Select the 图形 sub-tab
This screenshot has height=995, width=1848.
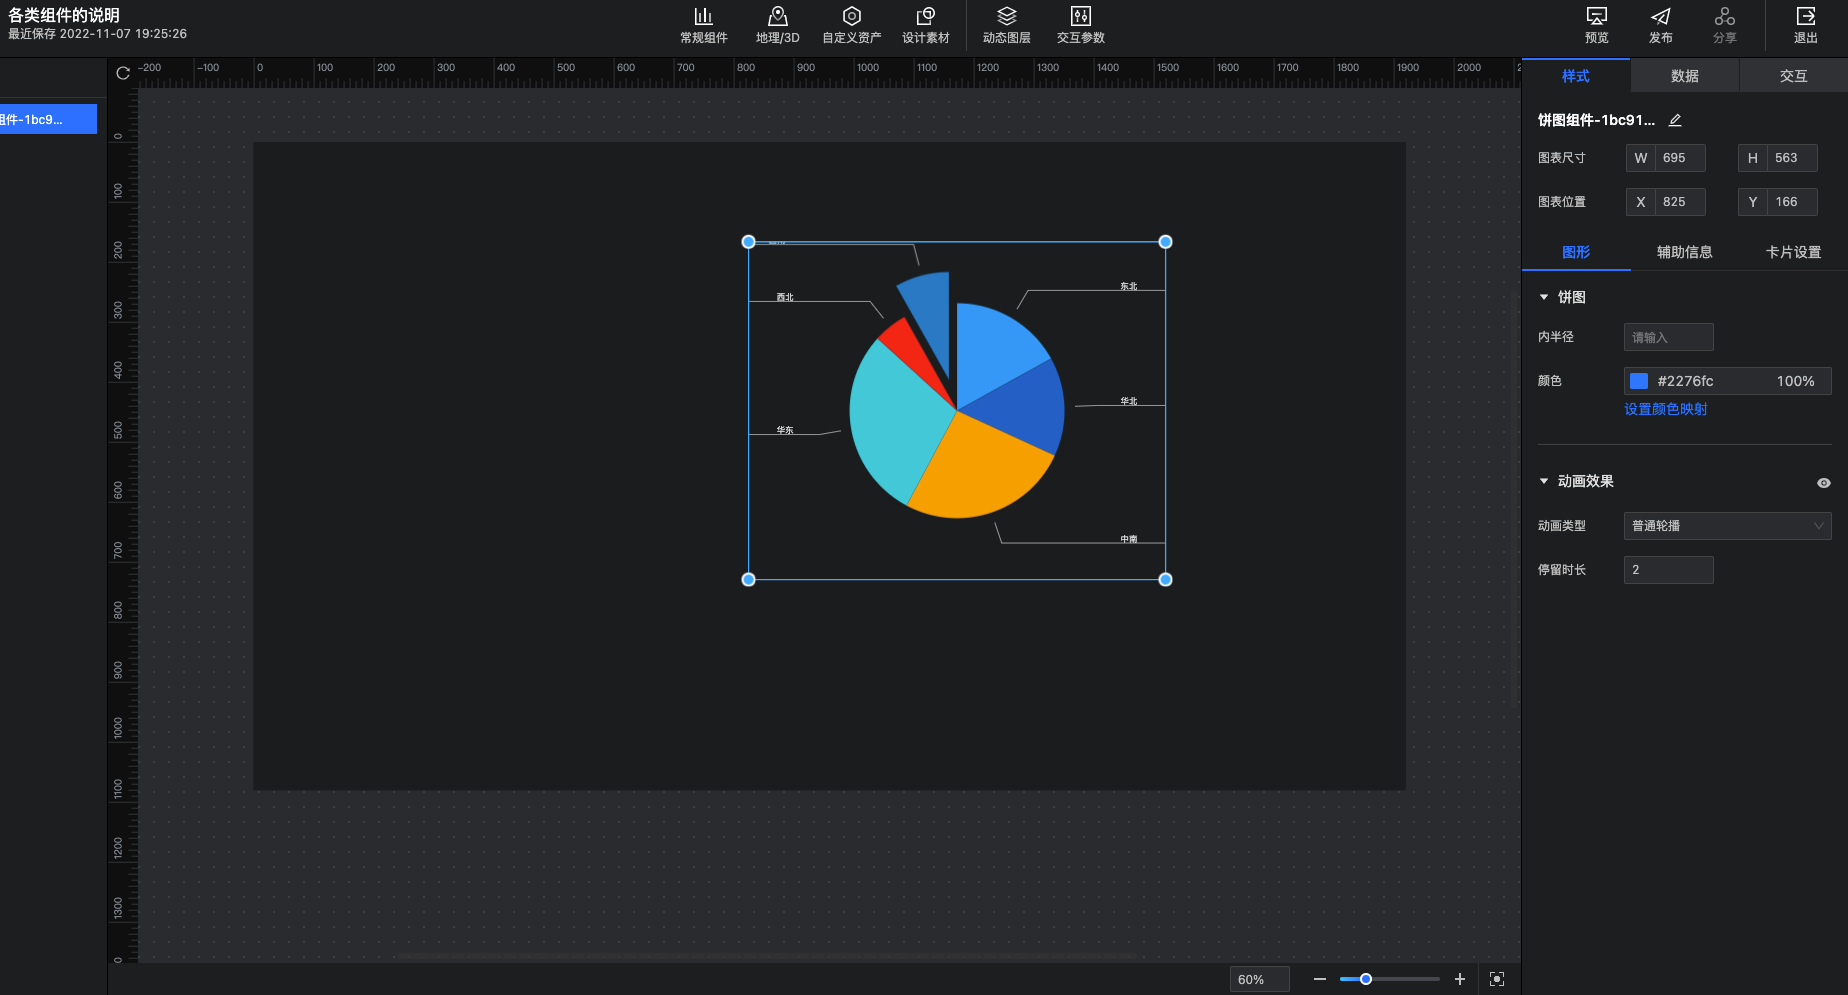click(1576, 252)
